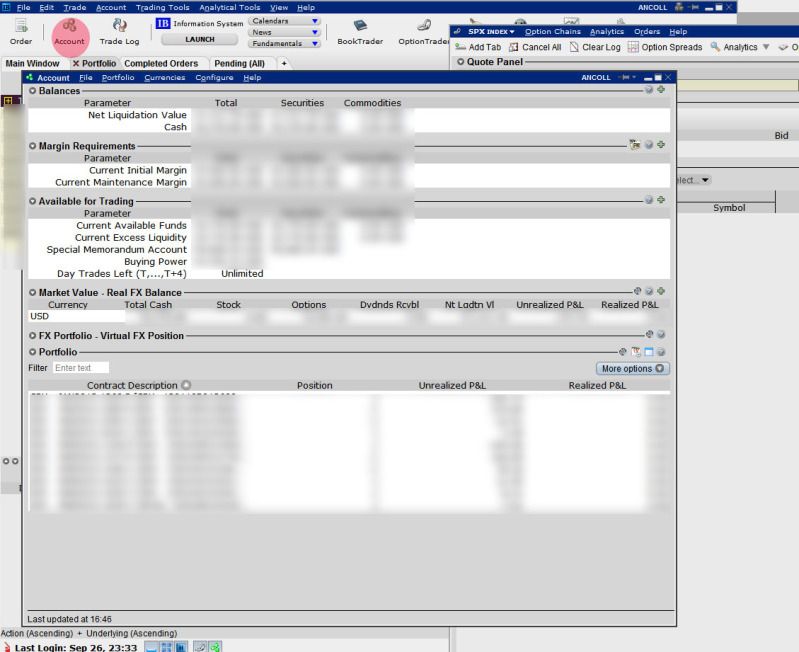Click the Filter text input field
Image resolution: width=799 pixels, height=652 pixels.
coord(81,368)
